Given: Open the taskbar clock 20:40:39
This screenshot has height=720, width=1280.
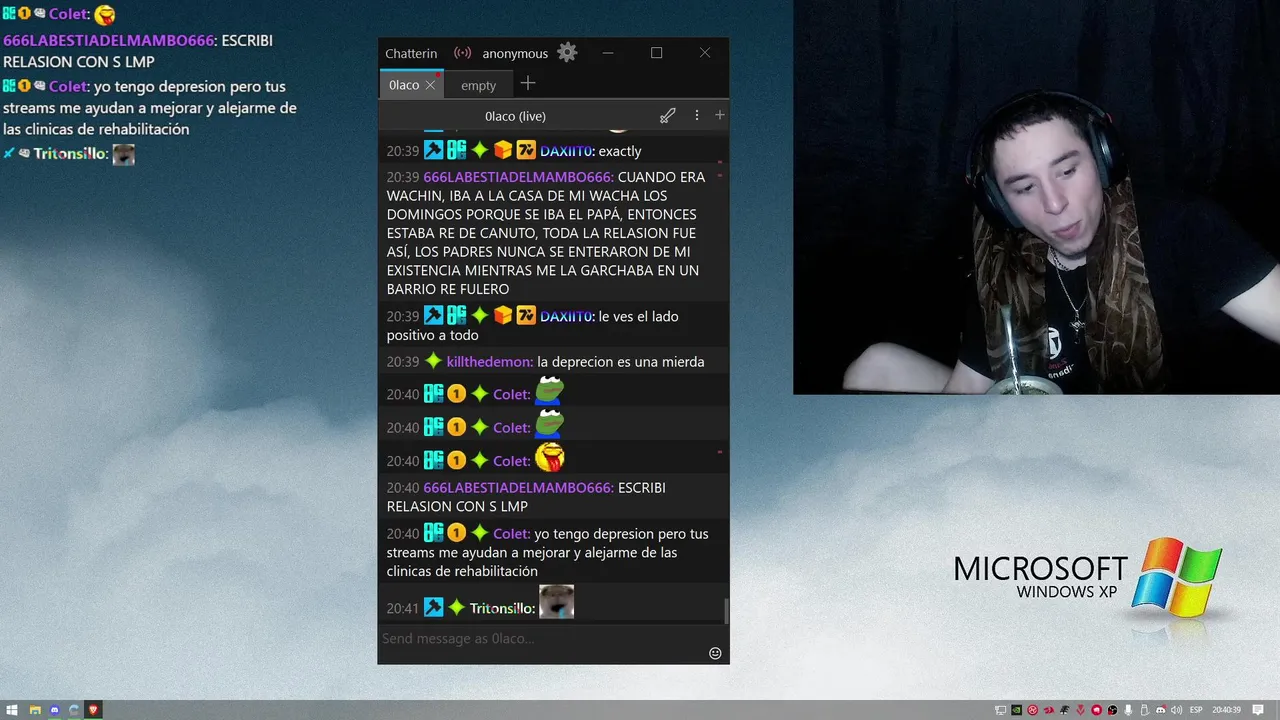Looking at the screenshot, I should tap(1226, 710).
